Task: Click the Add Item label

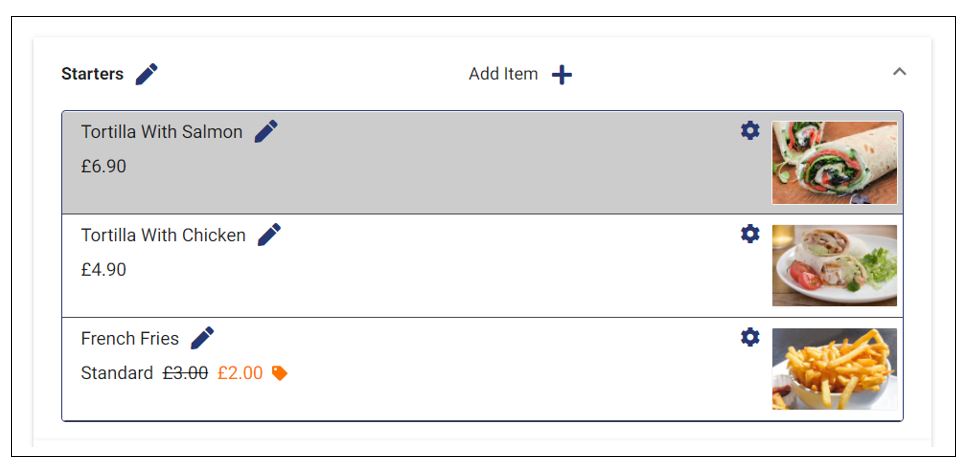Action: [503, 74]
